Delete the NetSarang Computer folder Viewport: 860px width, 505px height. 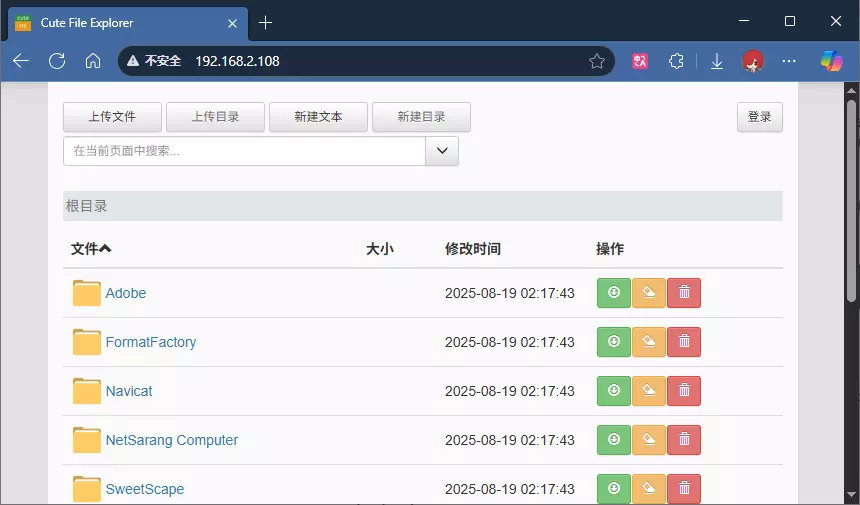coord(684,440)
